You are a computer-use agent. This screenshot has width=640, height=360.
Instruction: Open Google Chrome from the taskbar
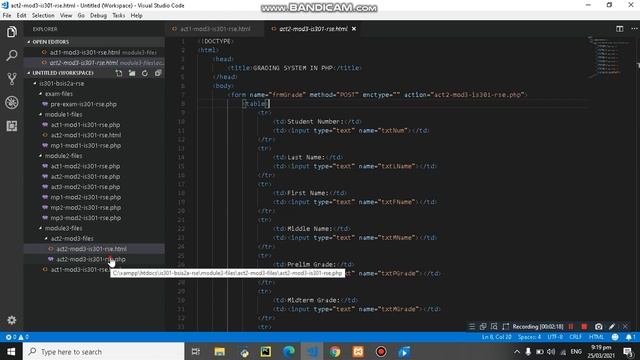click(x=335, y=351)
